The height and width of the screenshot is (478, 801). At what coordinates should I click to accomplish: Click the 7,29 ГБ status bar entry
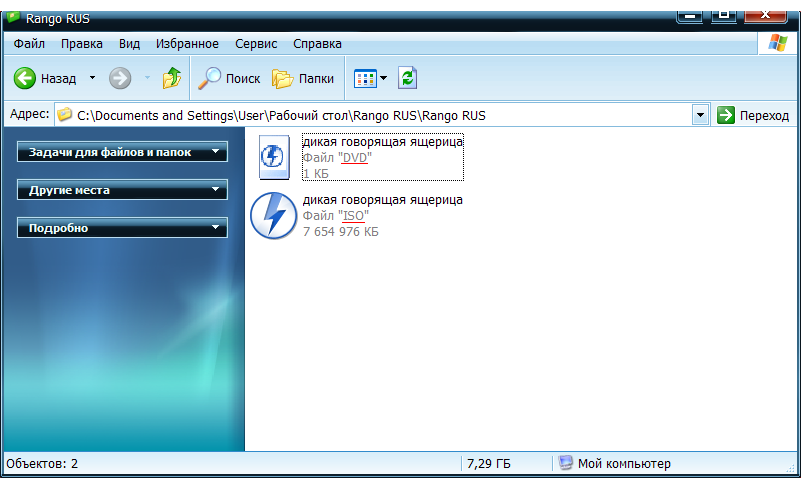pyautogui.click(x=488, y=464)
